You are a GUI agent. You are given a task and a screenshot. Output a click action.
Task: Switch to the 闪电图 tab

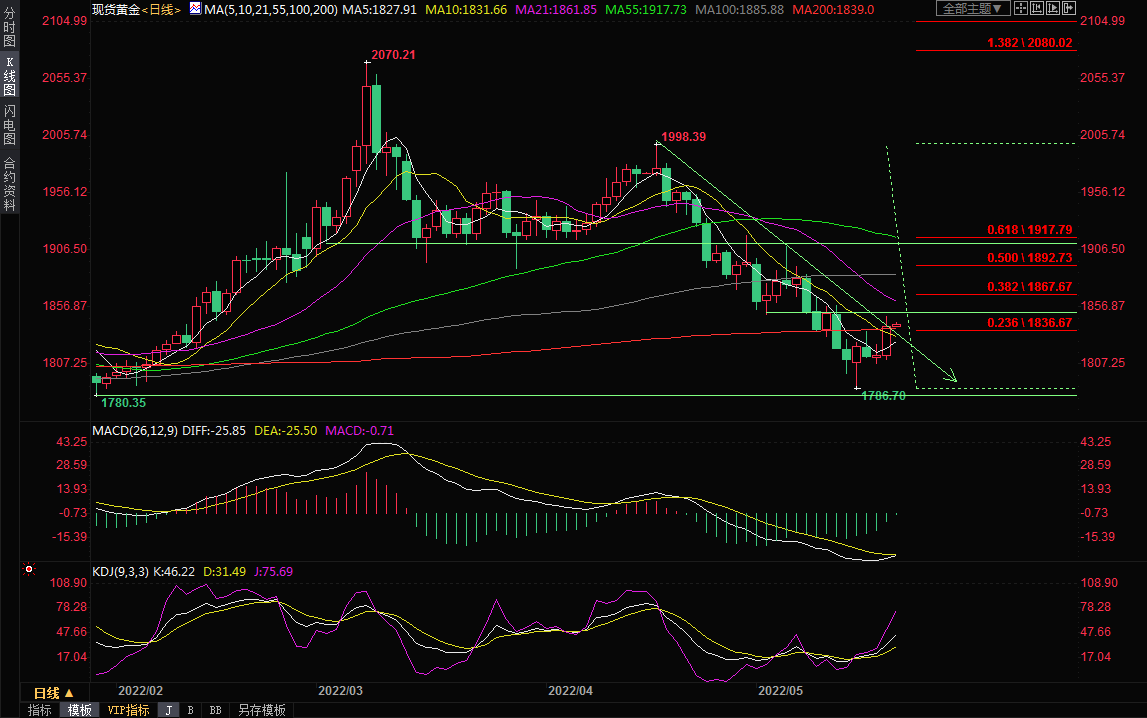tap(9, 124)
